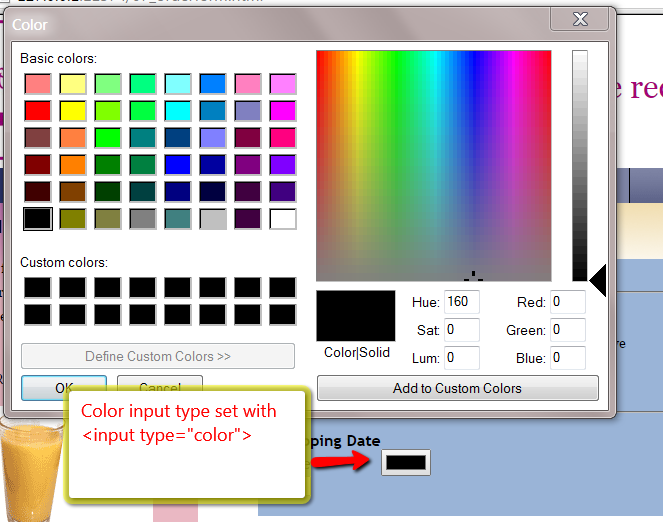Click the Blue value input box
This screenshot has width=663, height=522.
(567, 357)
